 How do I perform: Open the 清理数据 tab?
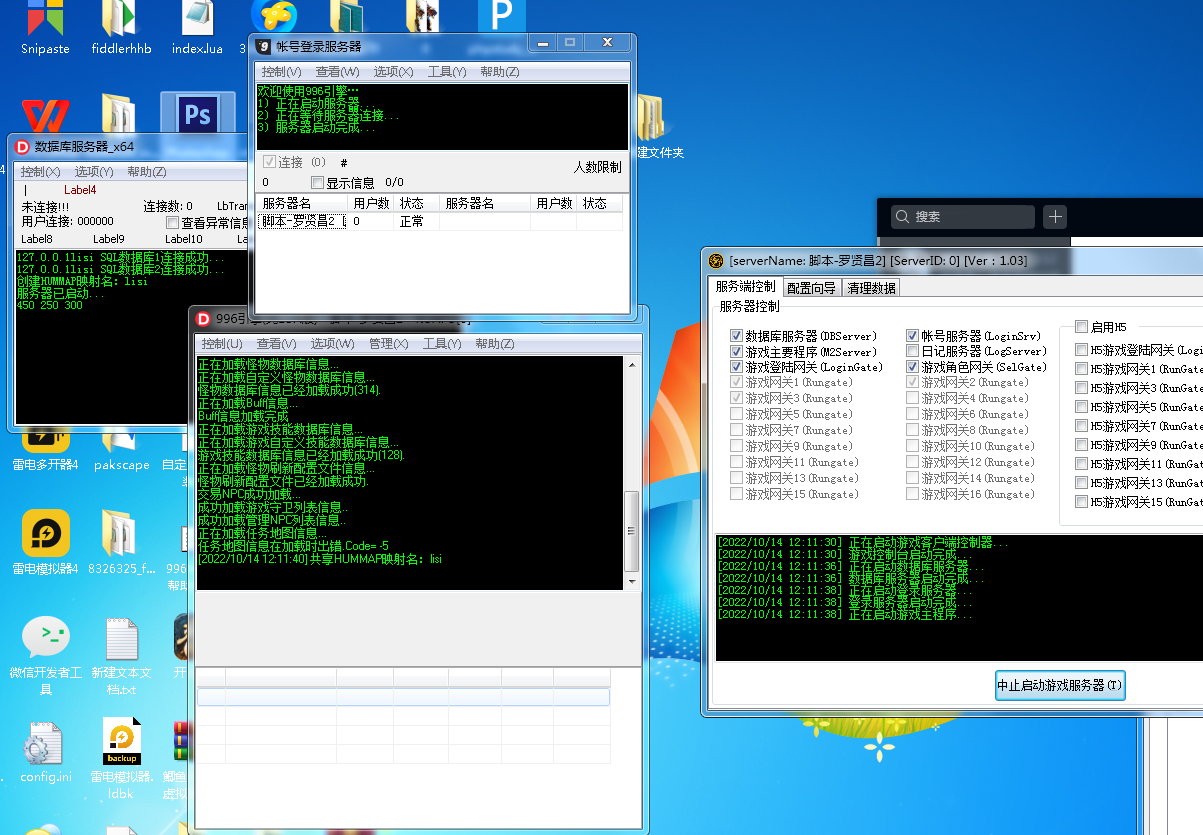tap(872, 288)
